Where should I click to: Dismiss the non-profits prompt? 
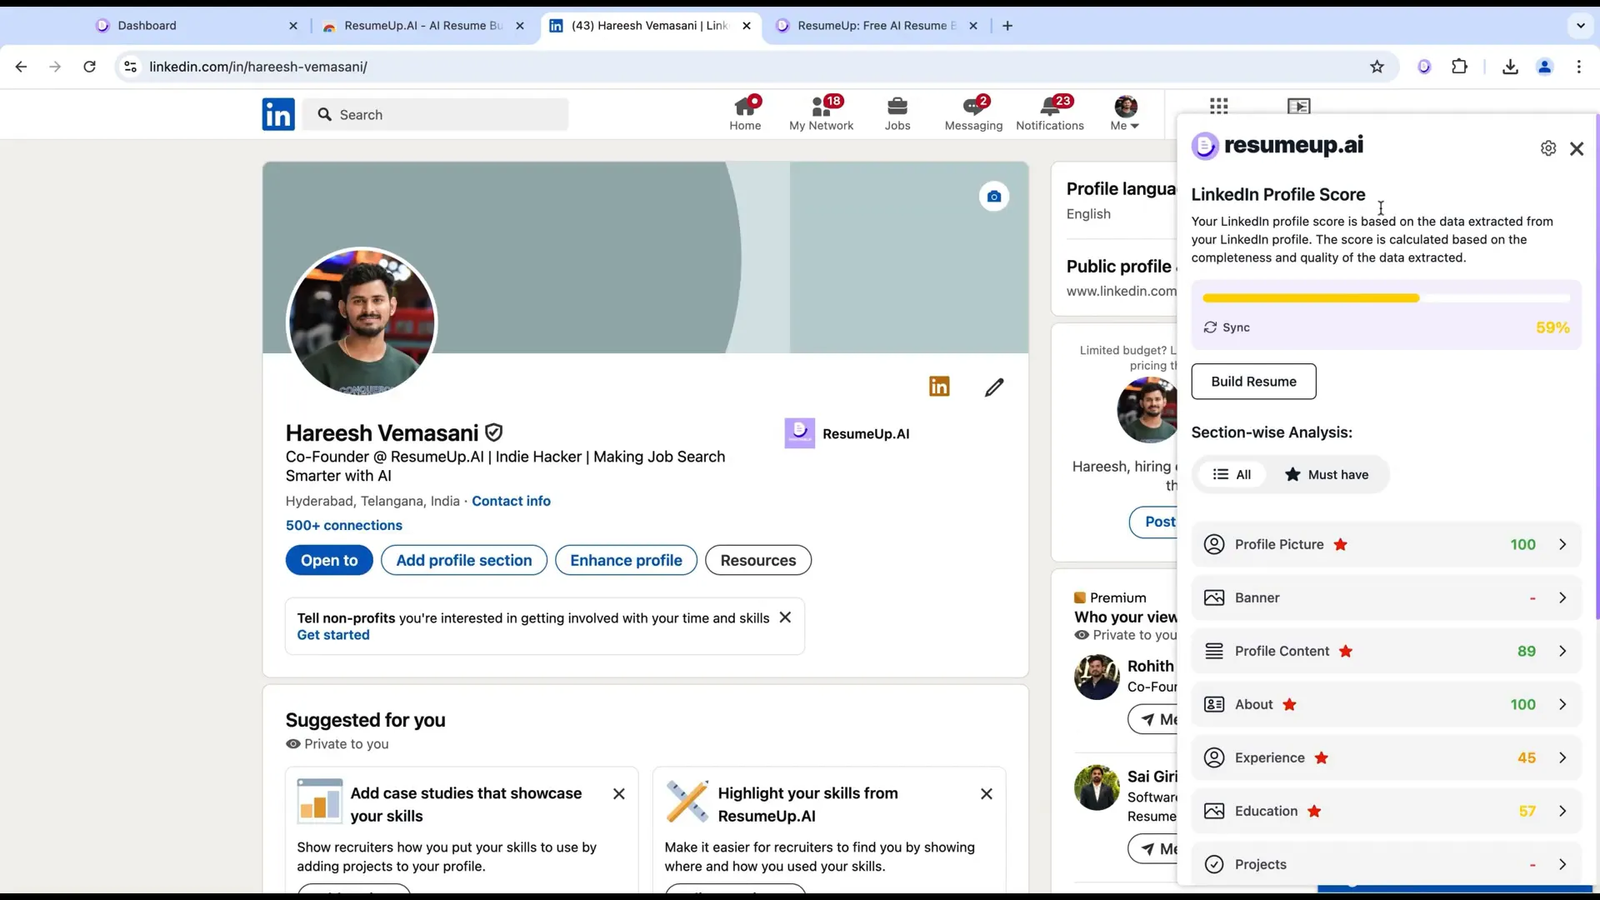[x=785, y=617]
